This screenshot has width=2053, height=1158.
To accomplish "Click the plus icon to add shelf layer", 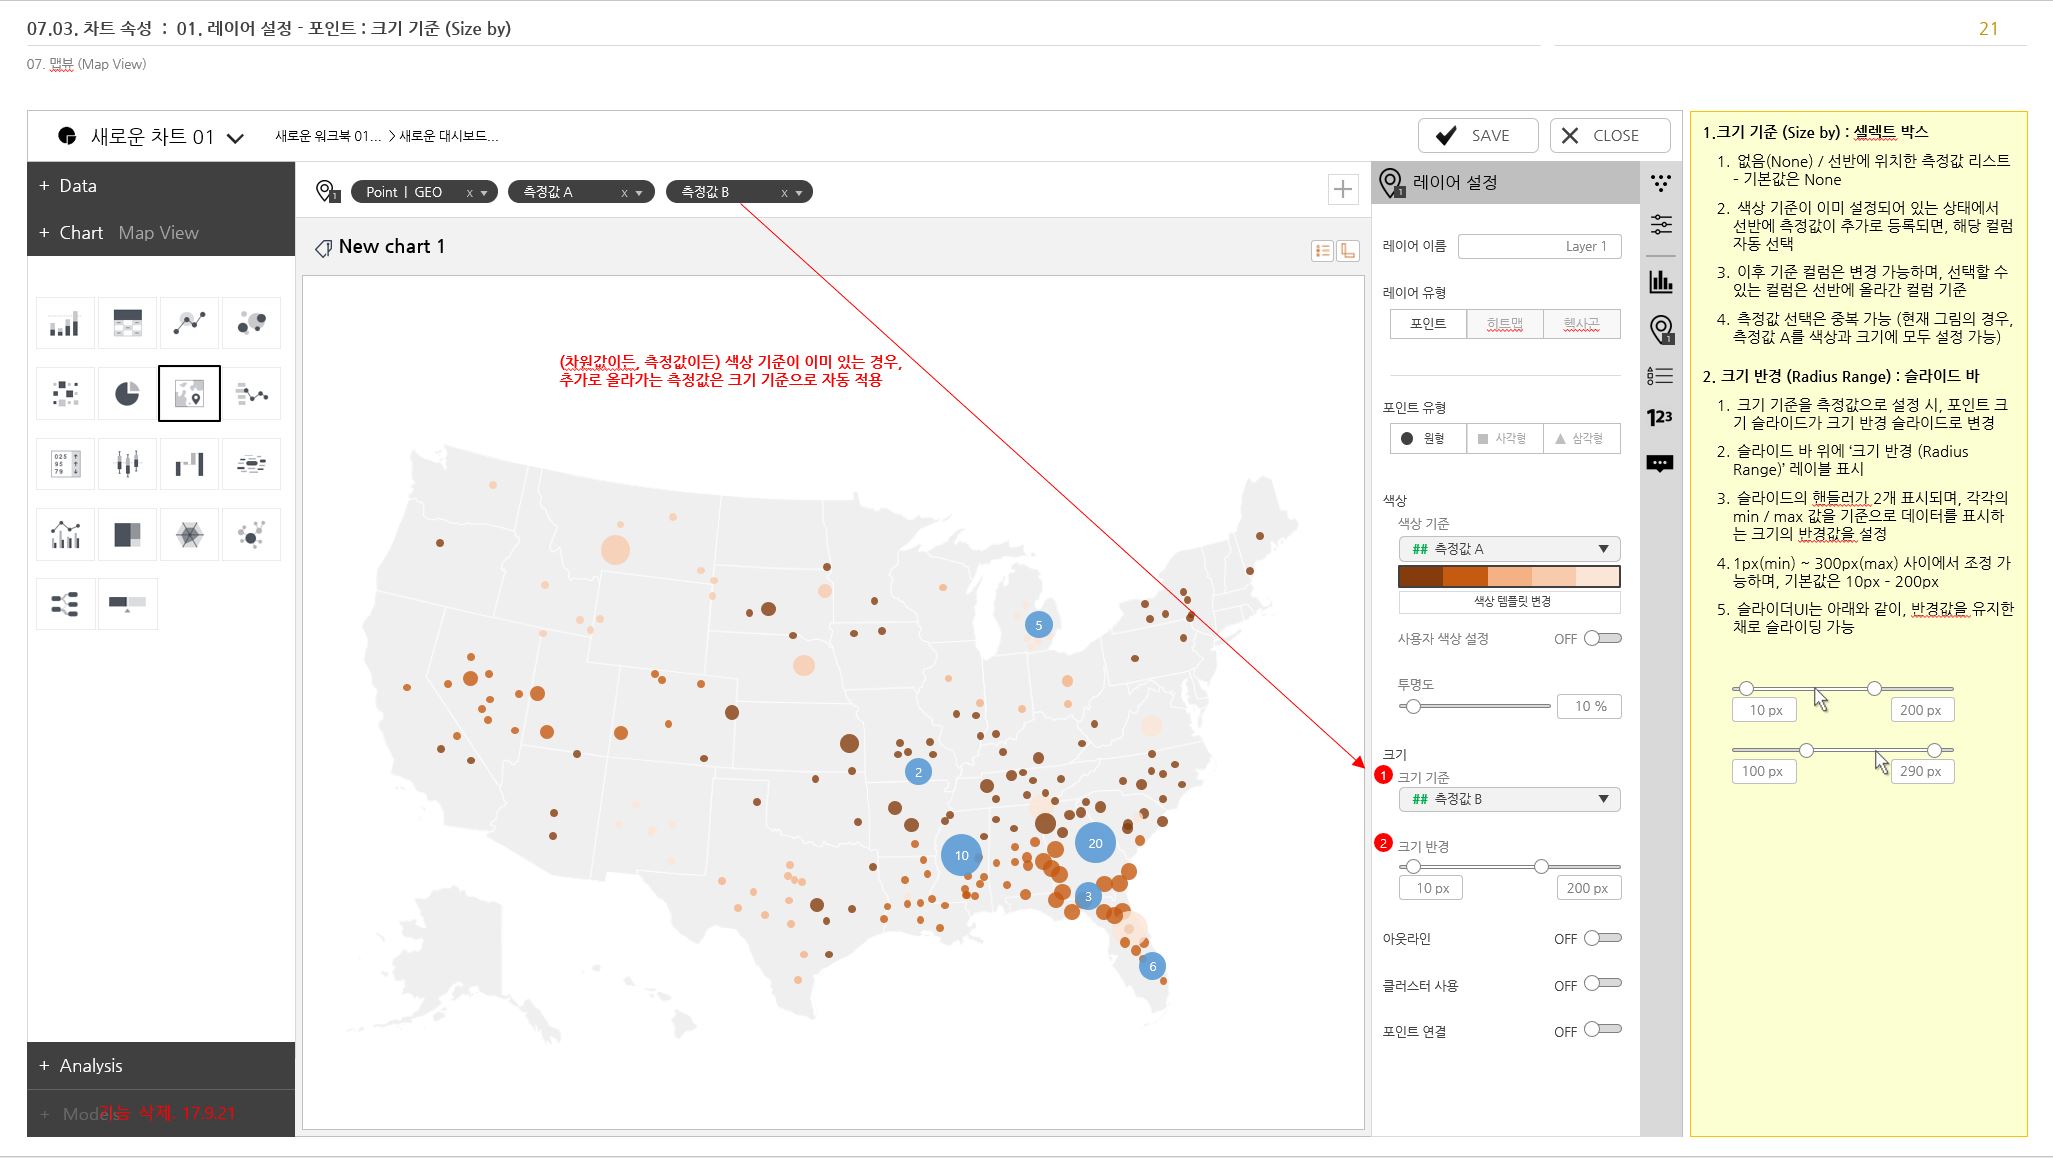I will point(1343,189).
